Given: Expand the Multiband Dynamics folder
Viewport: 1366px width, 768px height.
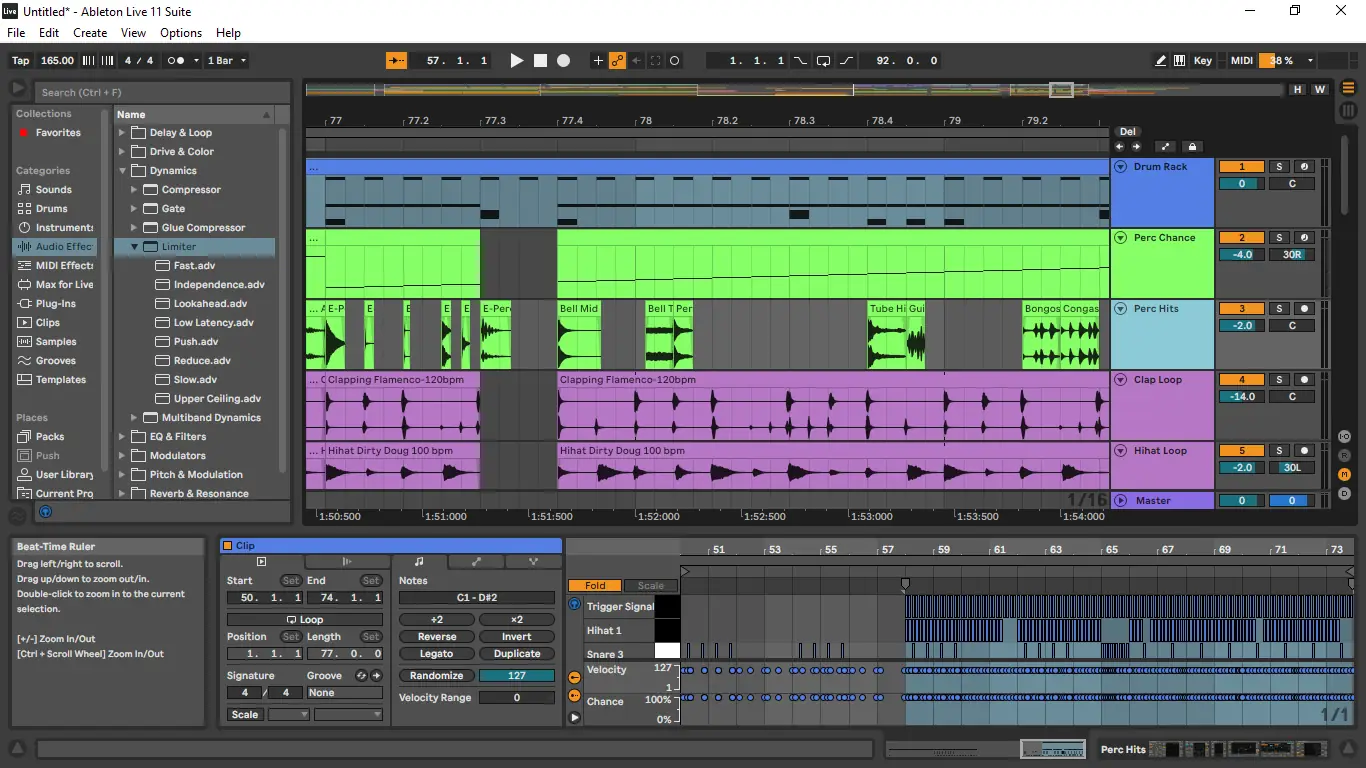Looking at the screenshot, I should 135,418.
